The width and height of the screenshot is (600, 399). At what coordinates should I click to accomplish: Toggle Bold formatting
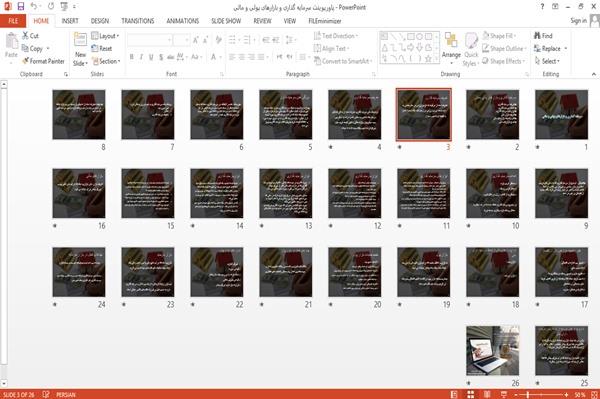tap(132, 57)
